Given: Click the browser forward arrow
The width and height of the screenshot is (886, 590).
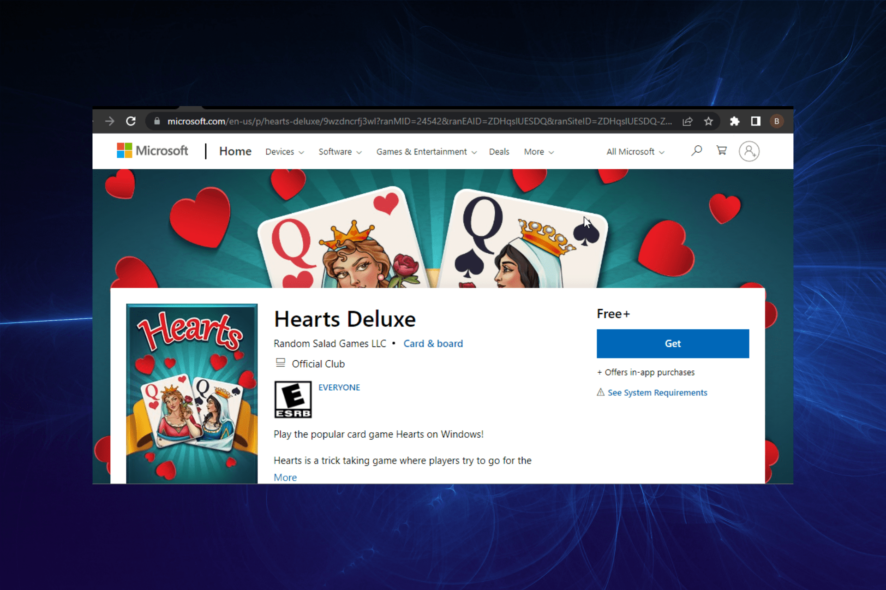Looking at the screenshot, I should [109, 121].
